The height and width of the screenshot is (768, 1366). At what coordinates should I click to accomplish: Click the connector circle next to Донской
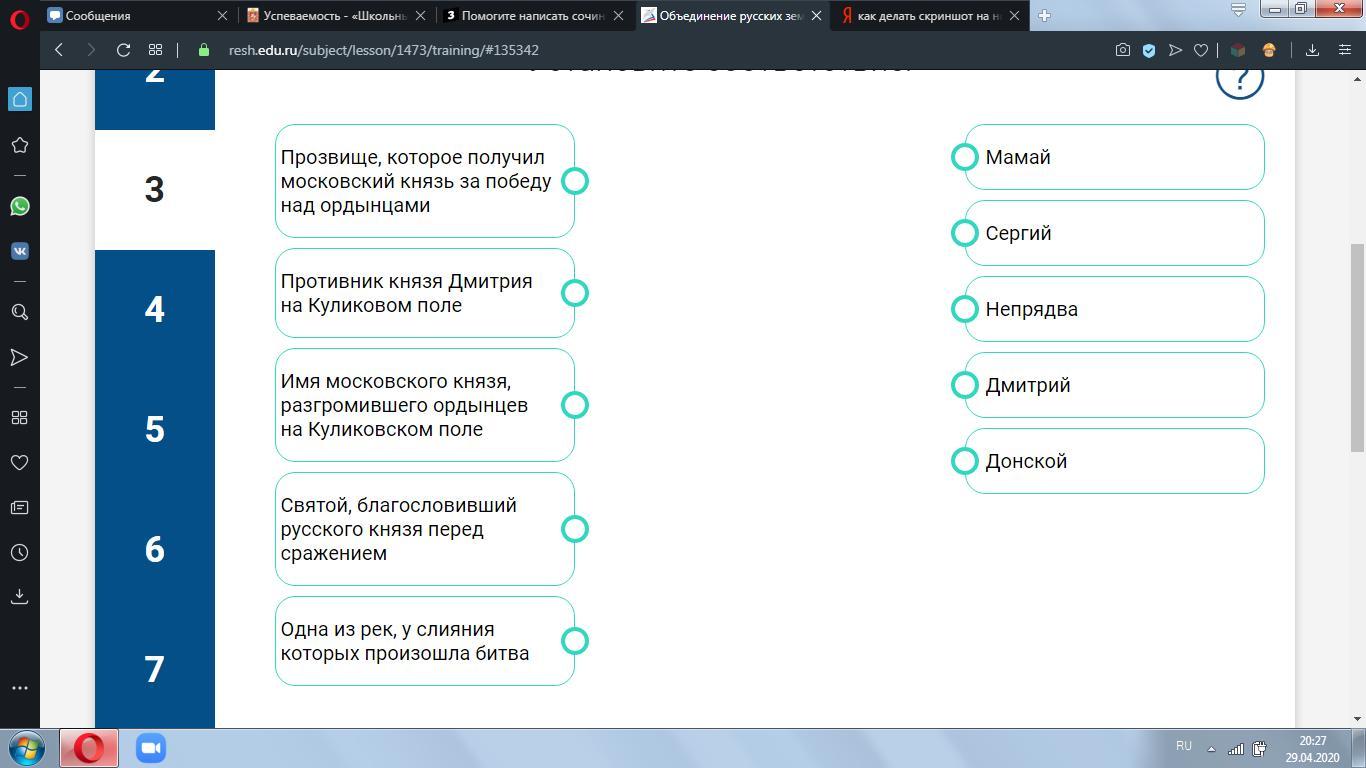tap(964, 461)
